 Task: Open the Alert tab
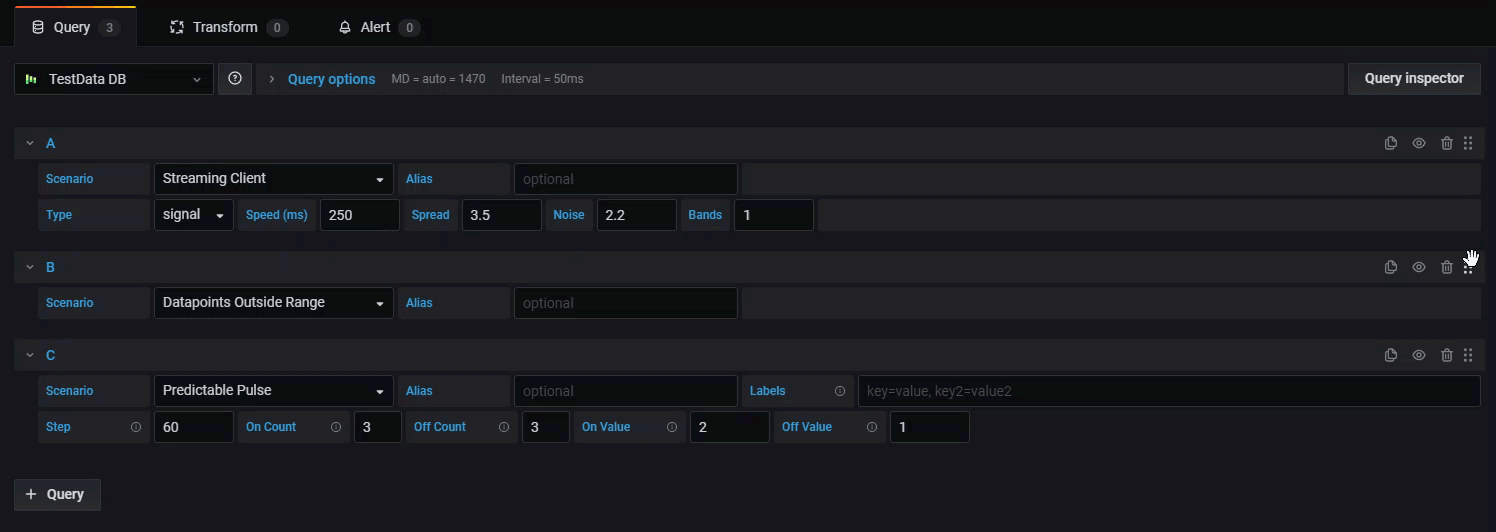(x=378, y=27)
